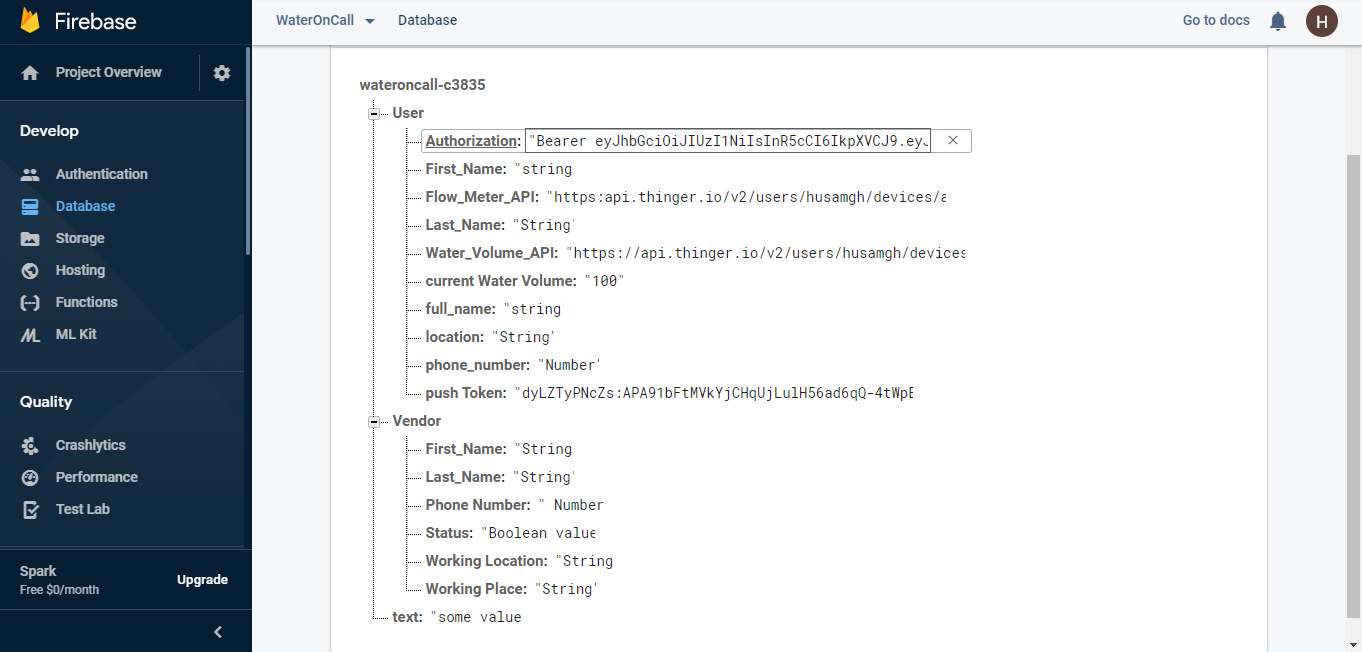Click the Test Lab checklist icon

pyautogui.click(x=30, y=509)
